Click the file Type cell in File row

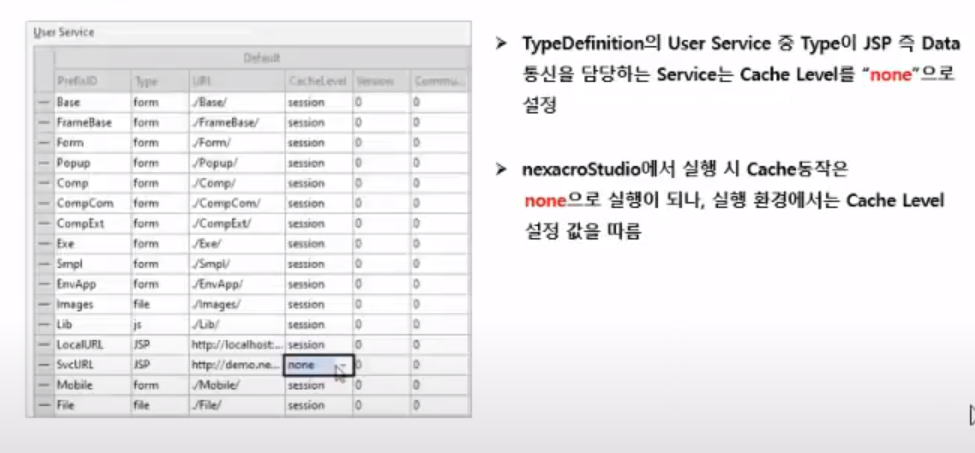tap(160, 405)
